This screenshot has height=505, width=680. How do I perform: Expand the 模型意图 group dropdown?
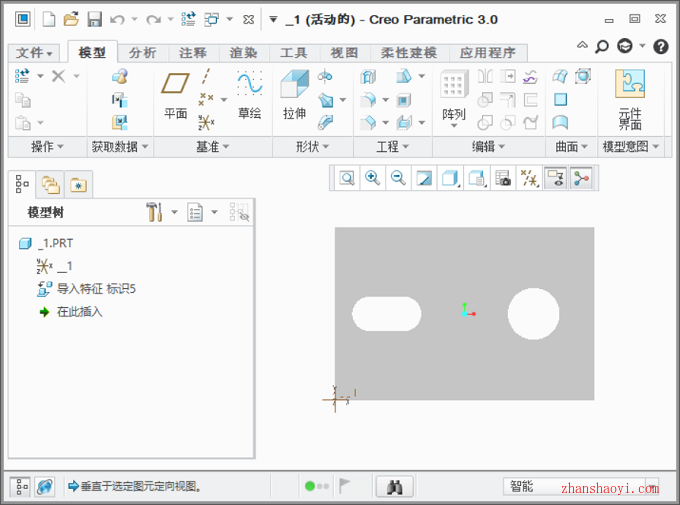click(631, 147)
